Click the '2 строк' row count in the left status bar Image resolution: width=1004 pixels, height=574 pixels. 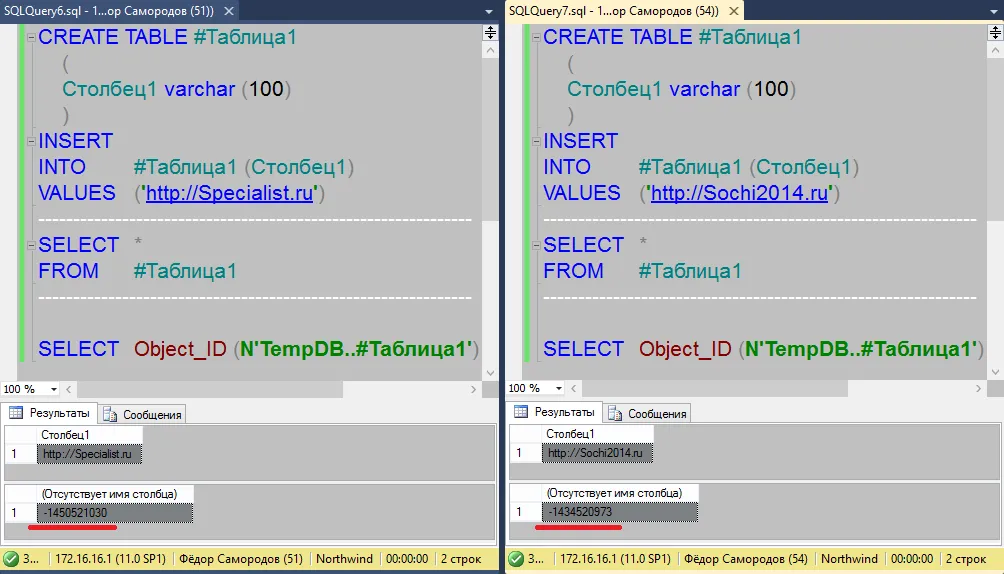click(x=461, y=559)
